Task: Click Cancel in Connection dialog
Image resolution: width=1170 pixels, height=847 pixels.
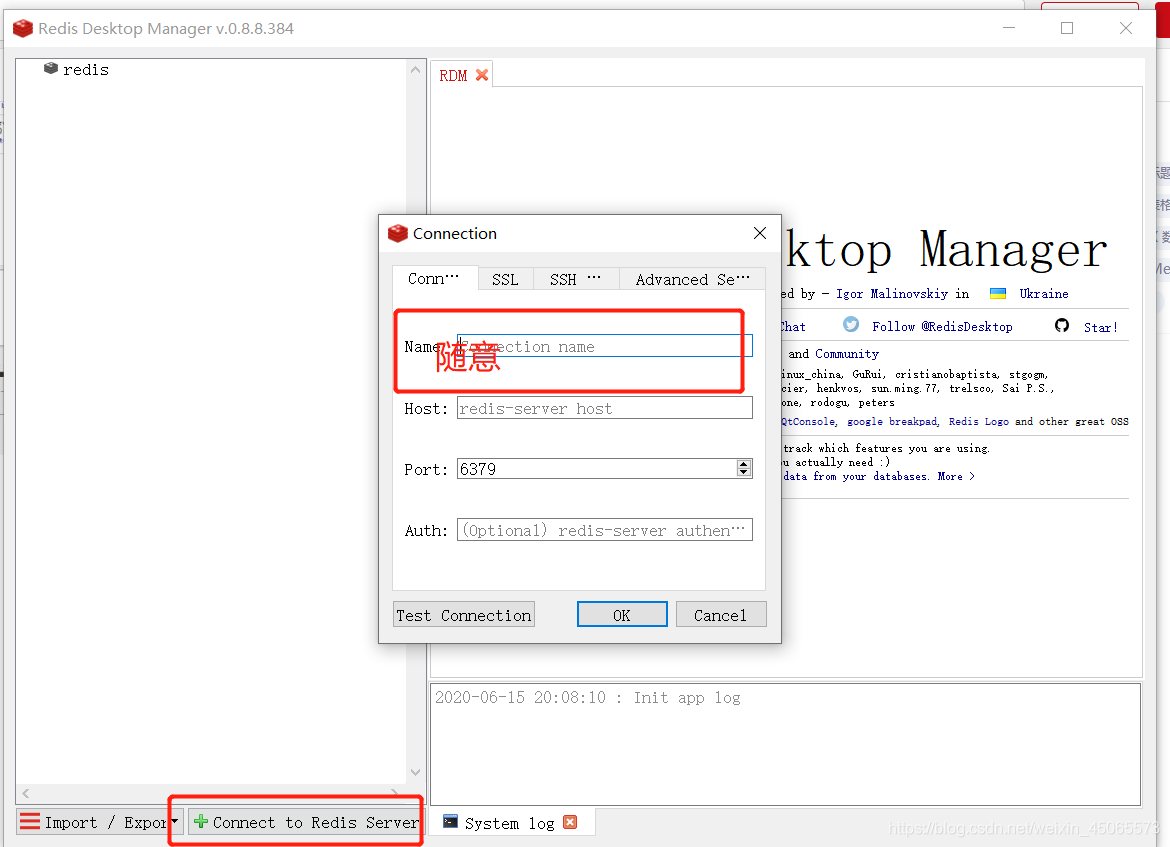Action: coord(721,615)
